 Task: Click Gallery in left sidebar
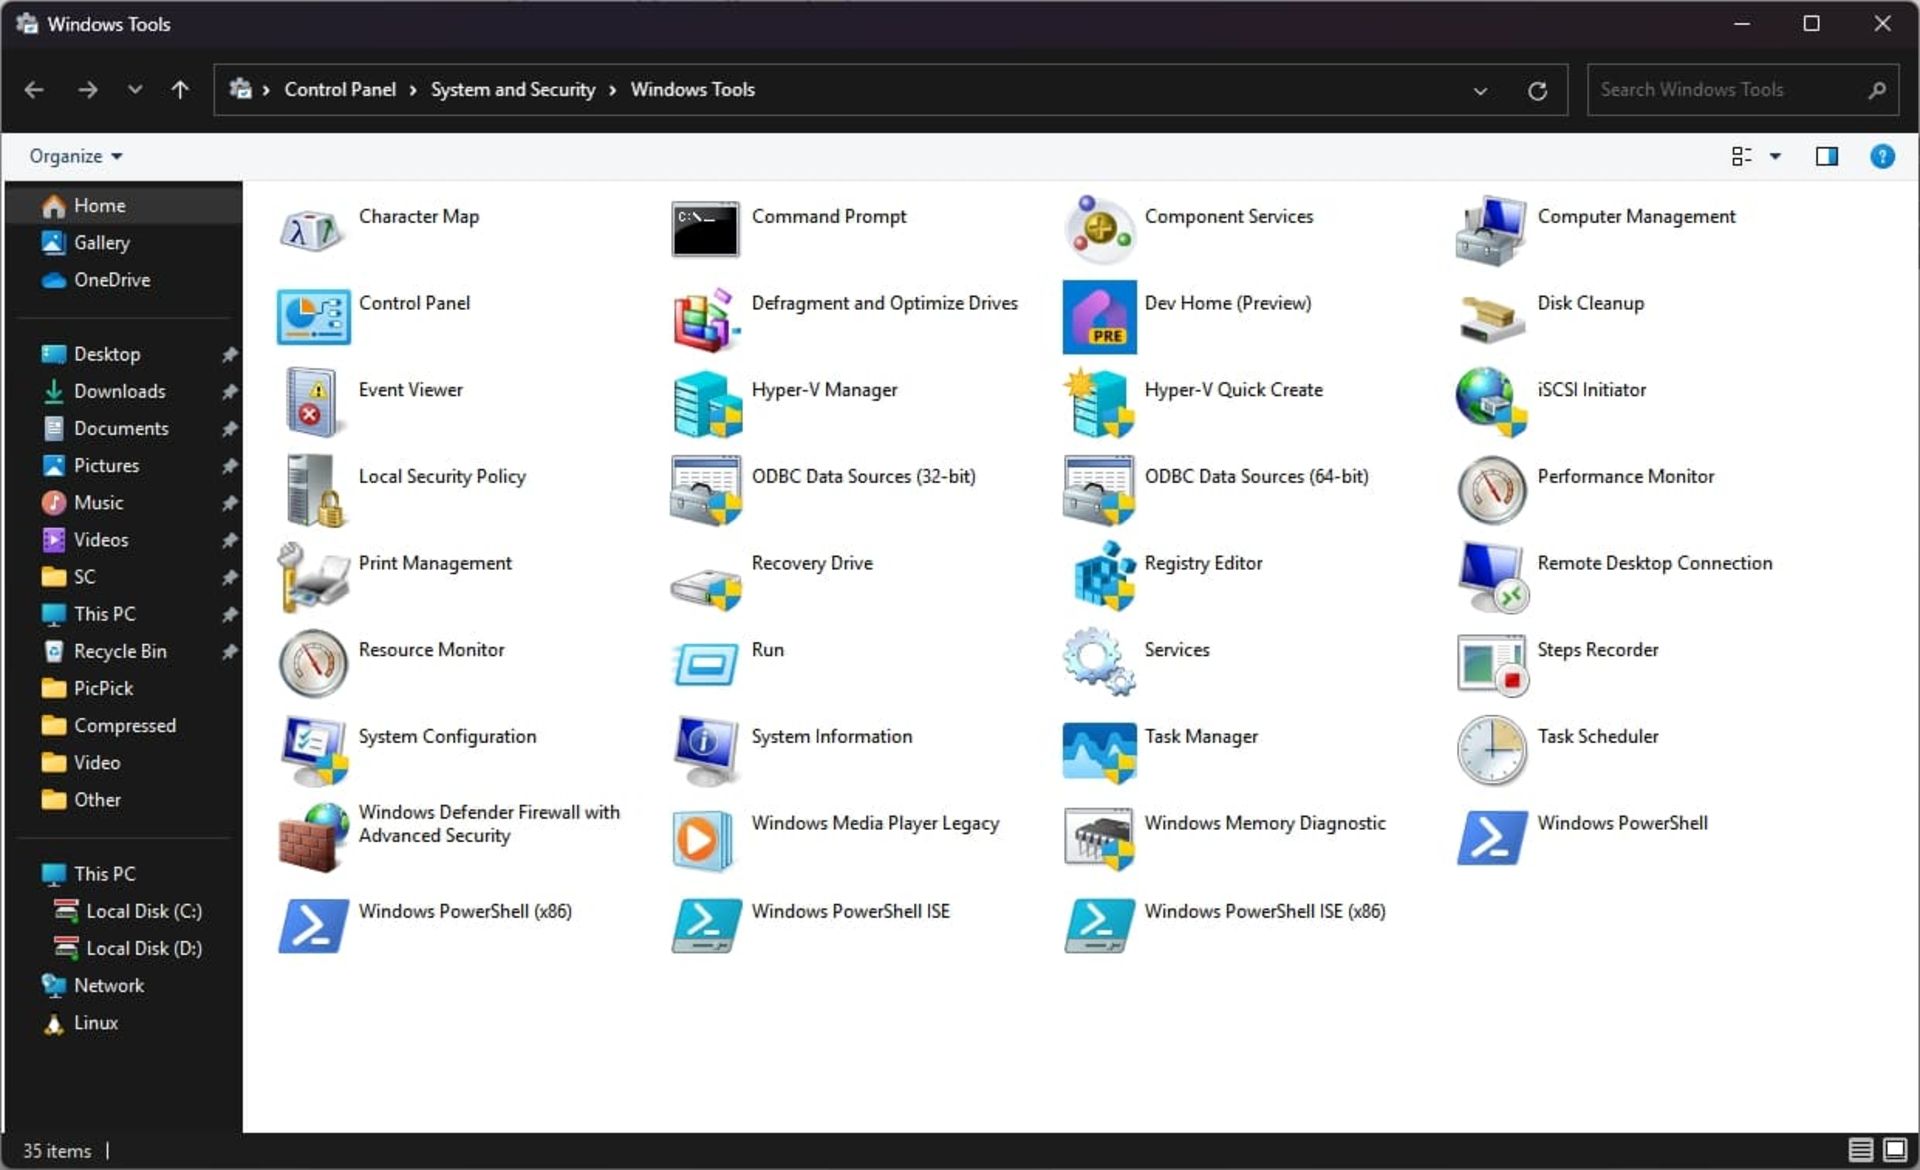click(103, 243)
